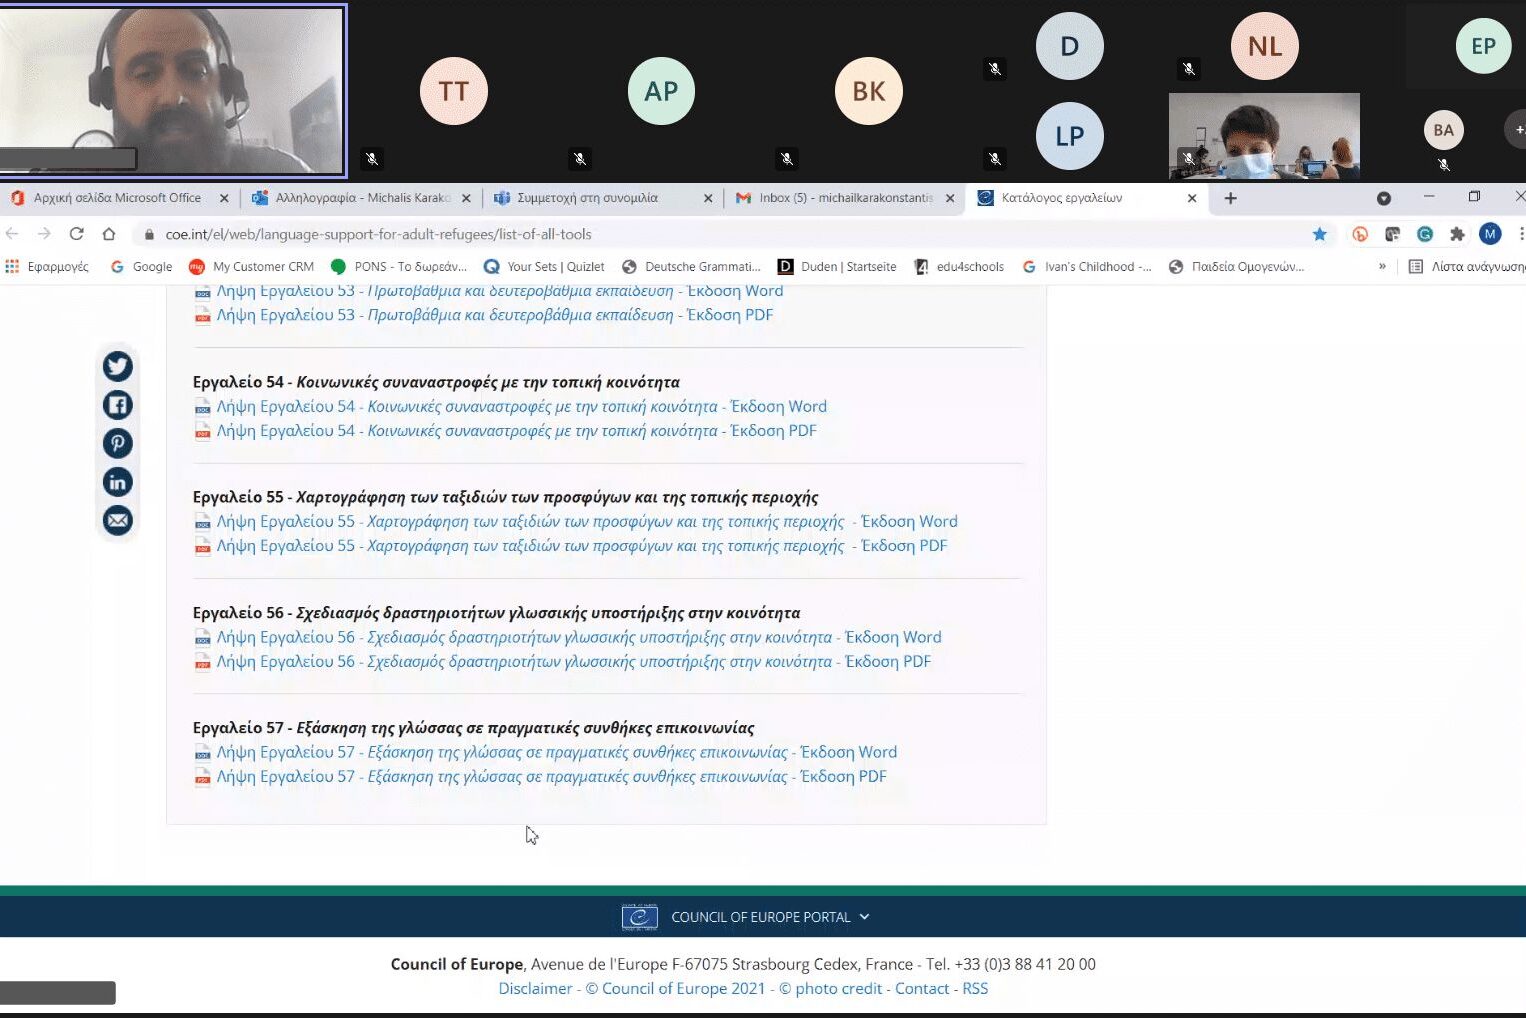Screen dimensions: 1526x1018
Task: Share page via Facebook icon
Action: [x=118, y=405]
